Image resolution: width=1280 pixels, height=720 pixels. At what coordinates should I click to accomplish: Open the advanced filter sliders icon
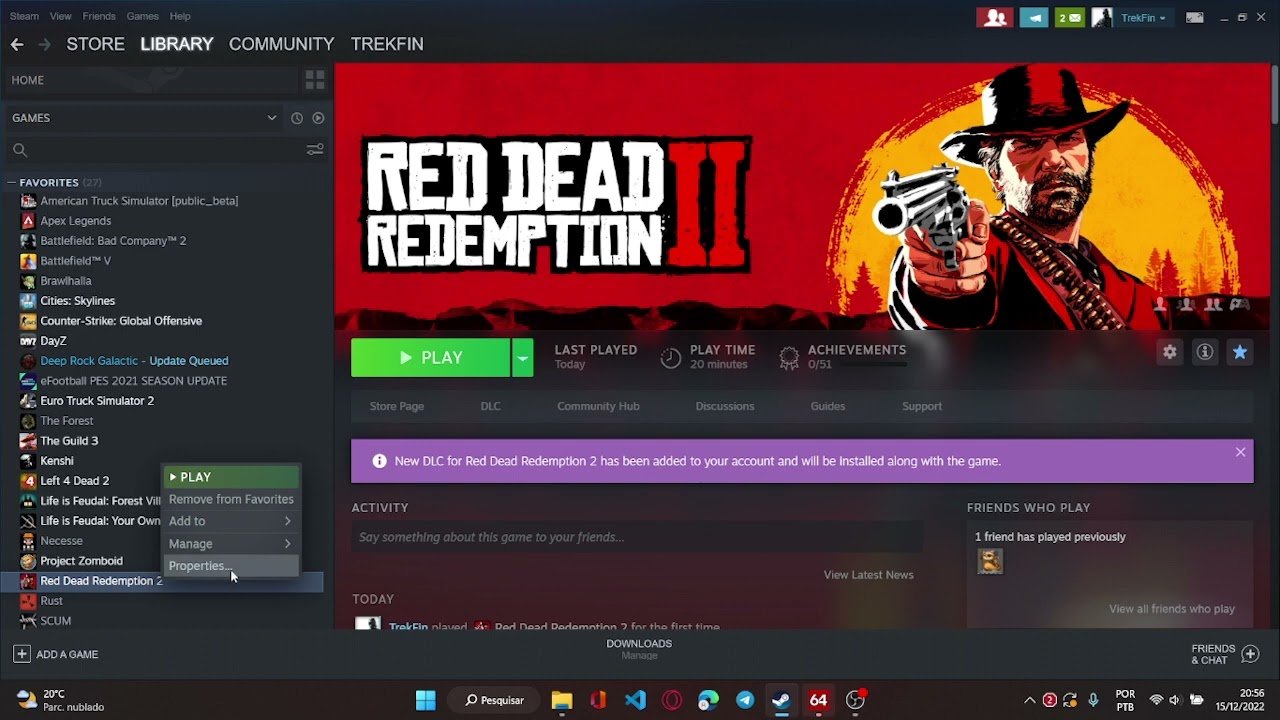(315, 150)
